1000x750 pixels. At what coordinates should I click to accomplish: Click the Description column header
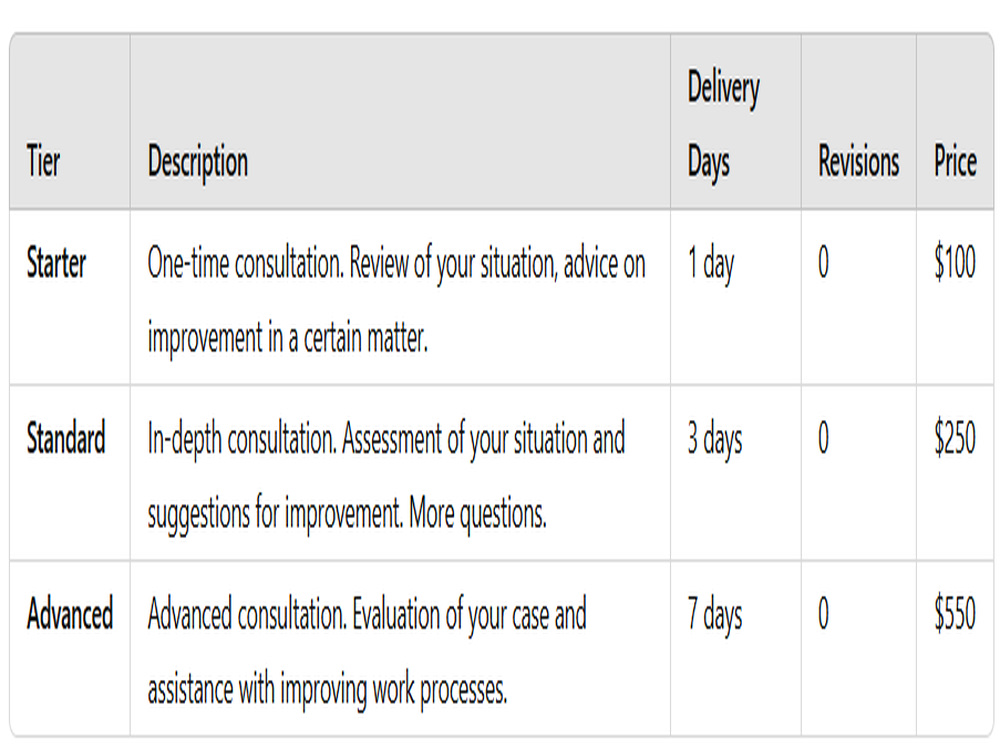click(198, 163)
